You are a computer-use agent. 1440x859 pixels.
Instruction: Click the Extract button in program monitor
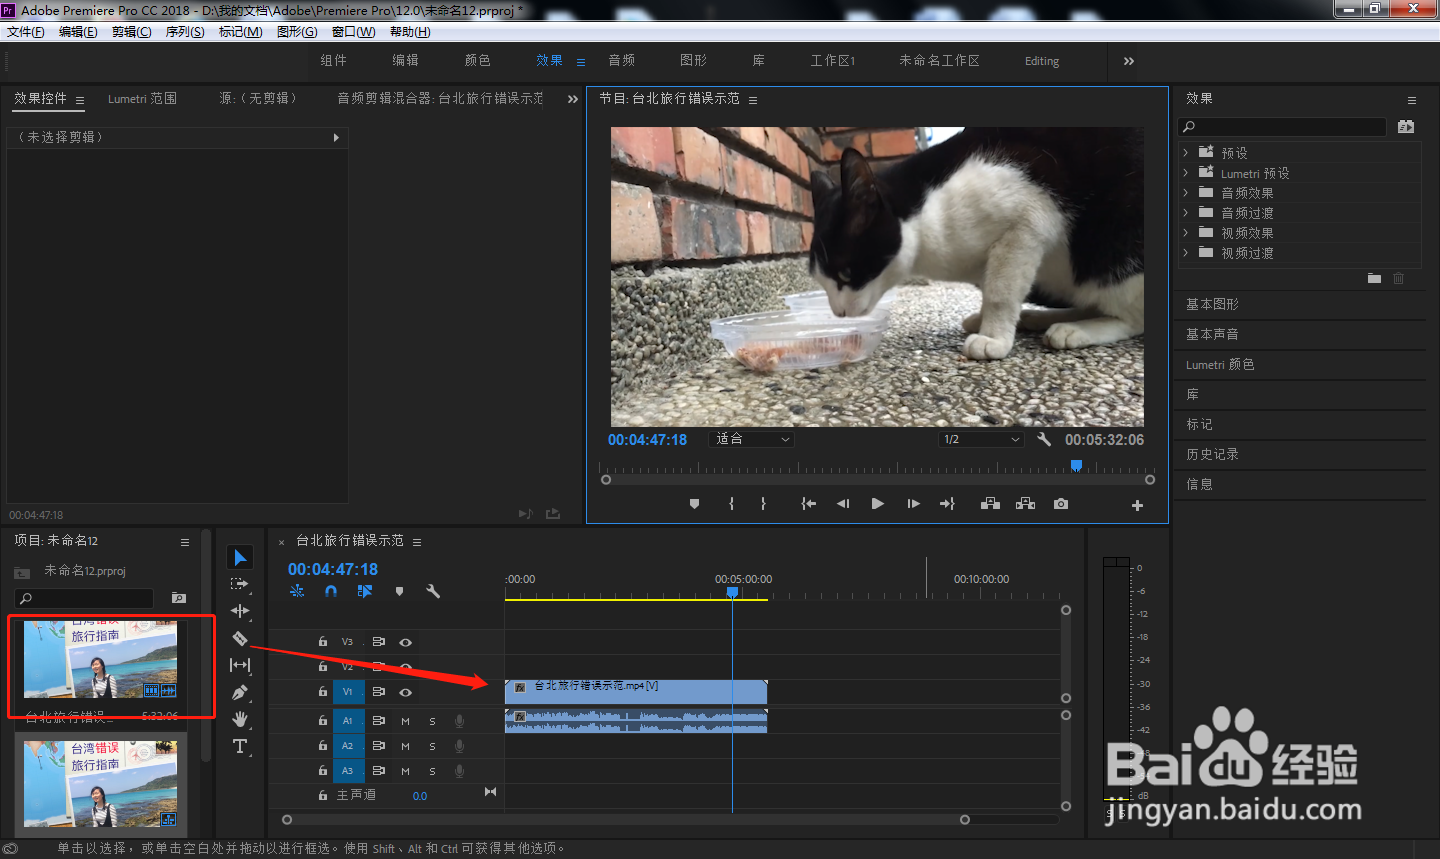point(1025,504)
